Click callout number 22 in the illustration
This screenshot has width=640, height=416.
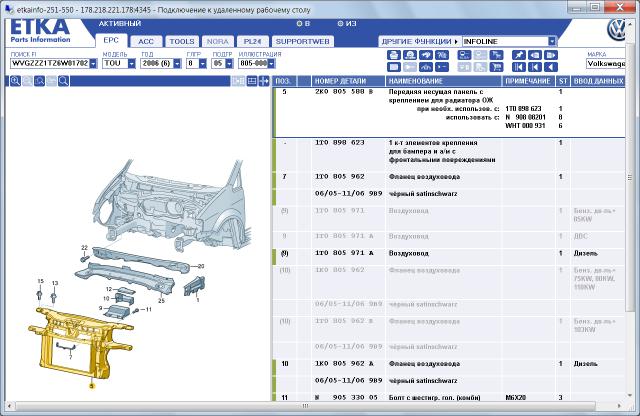pos(84,247)
